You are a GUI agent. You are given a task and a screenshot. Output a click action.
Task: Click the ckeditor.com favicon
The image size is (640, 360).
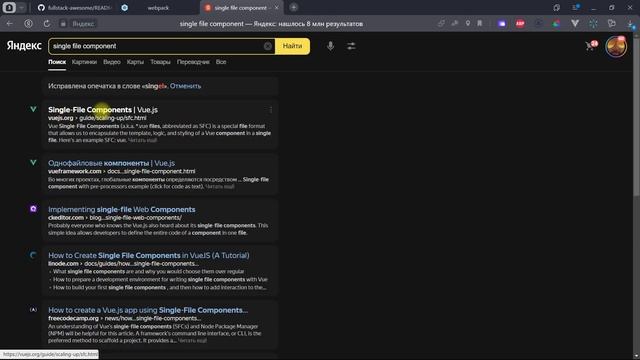(33, 209)
